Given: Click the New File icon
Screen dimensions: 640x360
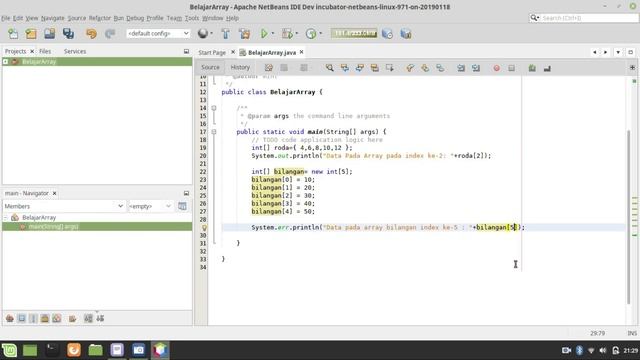Looking at the screenshot, I should pos(13,34).
